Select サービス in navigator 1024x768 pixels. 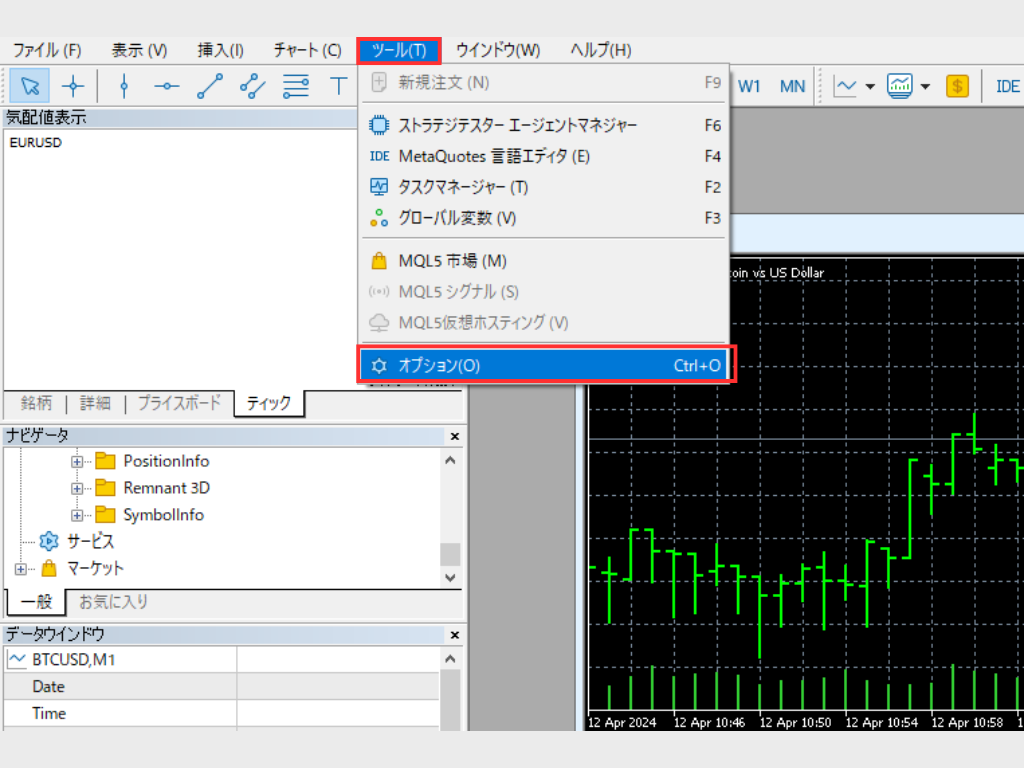[x=90, y=541]
